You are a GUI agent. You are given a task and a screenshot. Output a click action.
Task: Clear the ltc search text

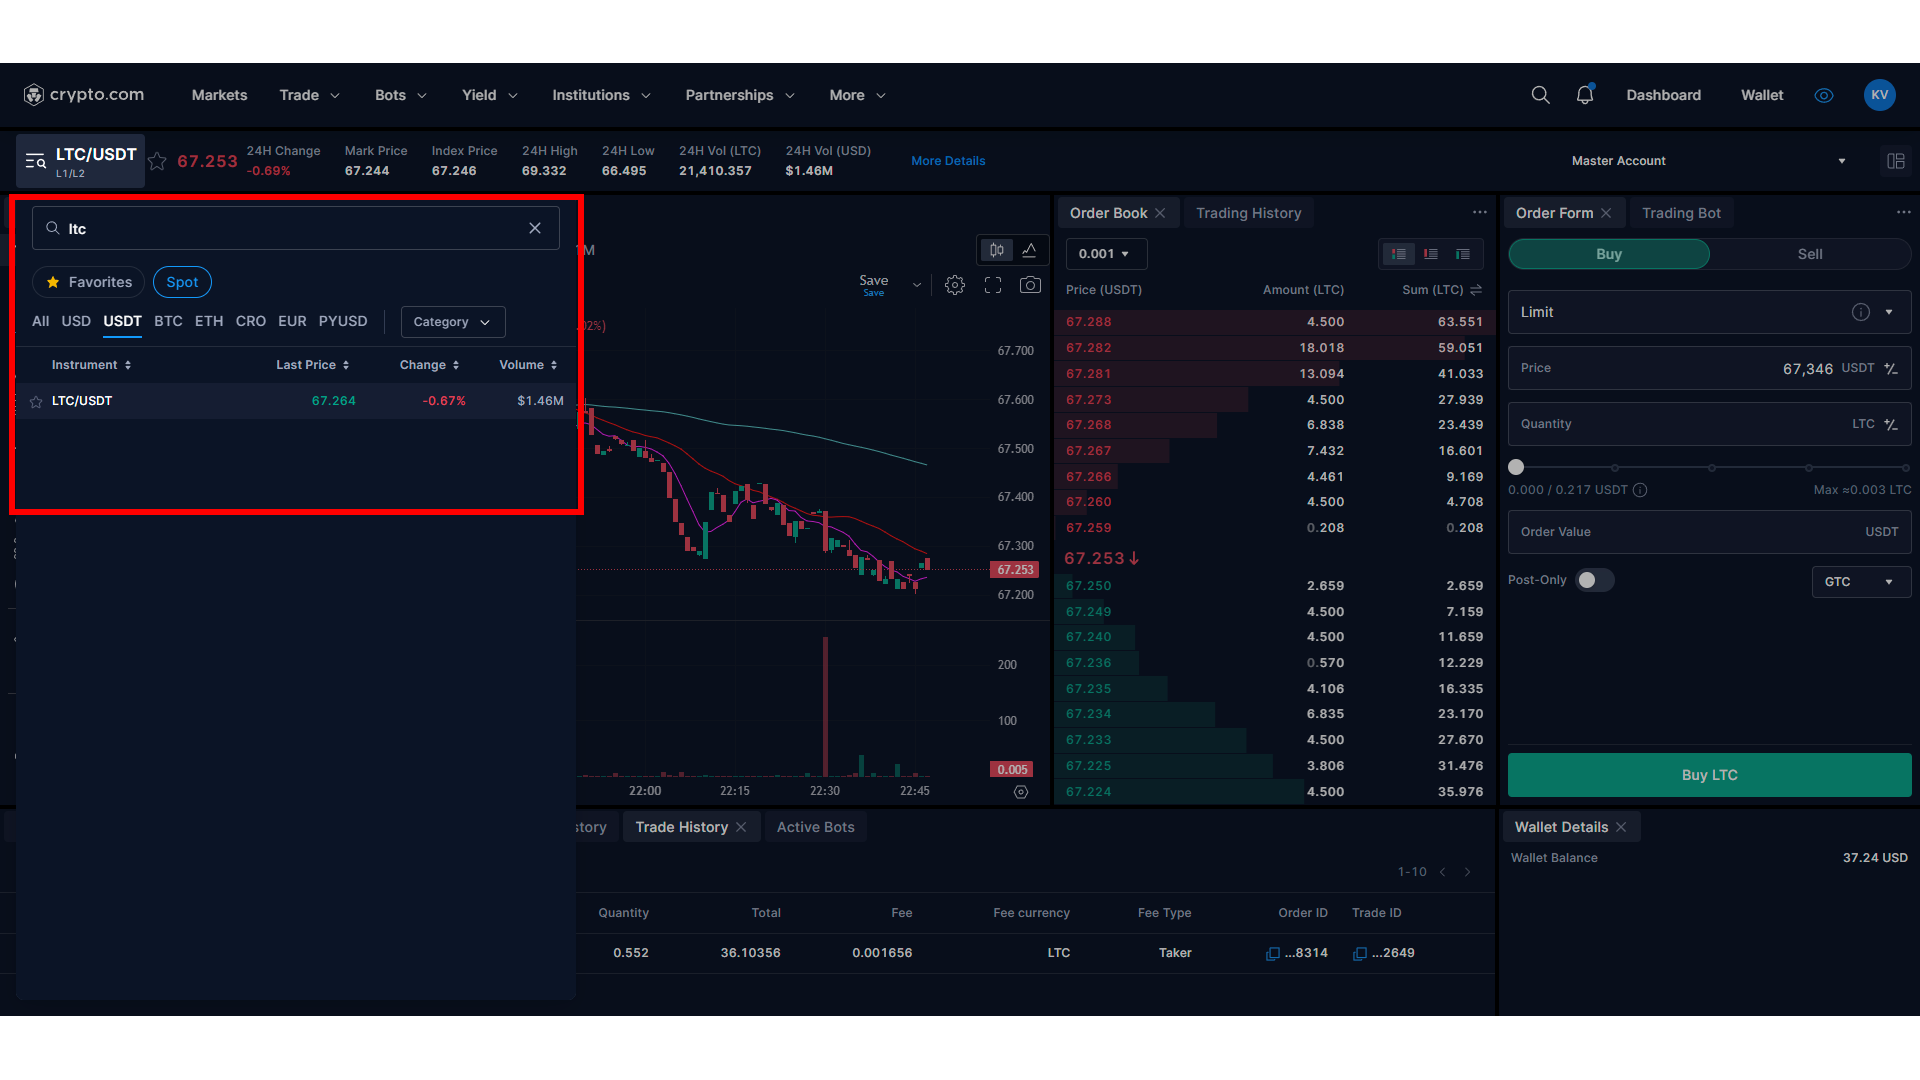click(x=535, y=228)
